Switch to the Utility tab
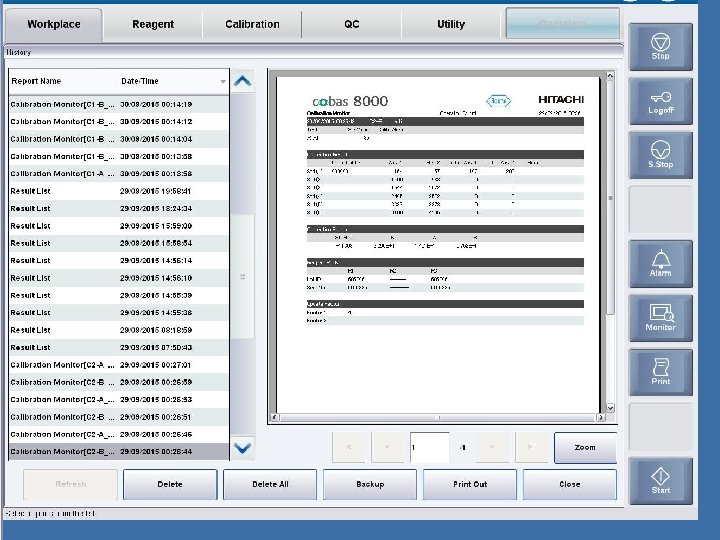The width and height of the screenshot is (720, 540). point(451,24)
